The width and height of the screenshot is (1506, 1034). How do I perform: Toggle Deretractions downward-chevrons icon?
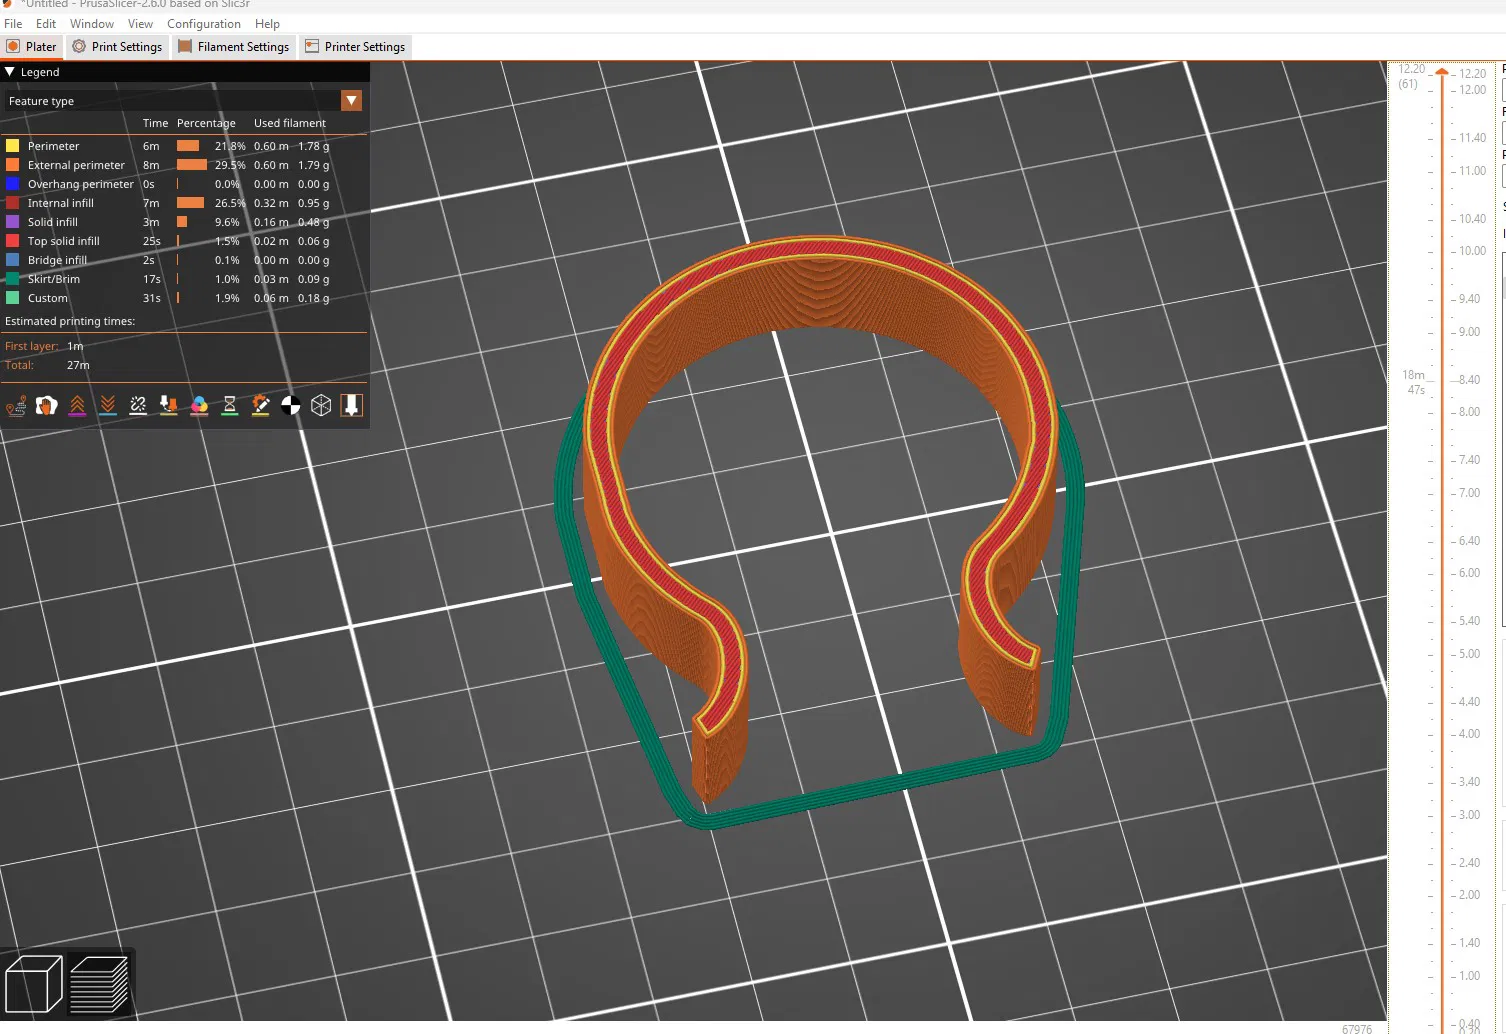tap(108, 405)
